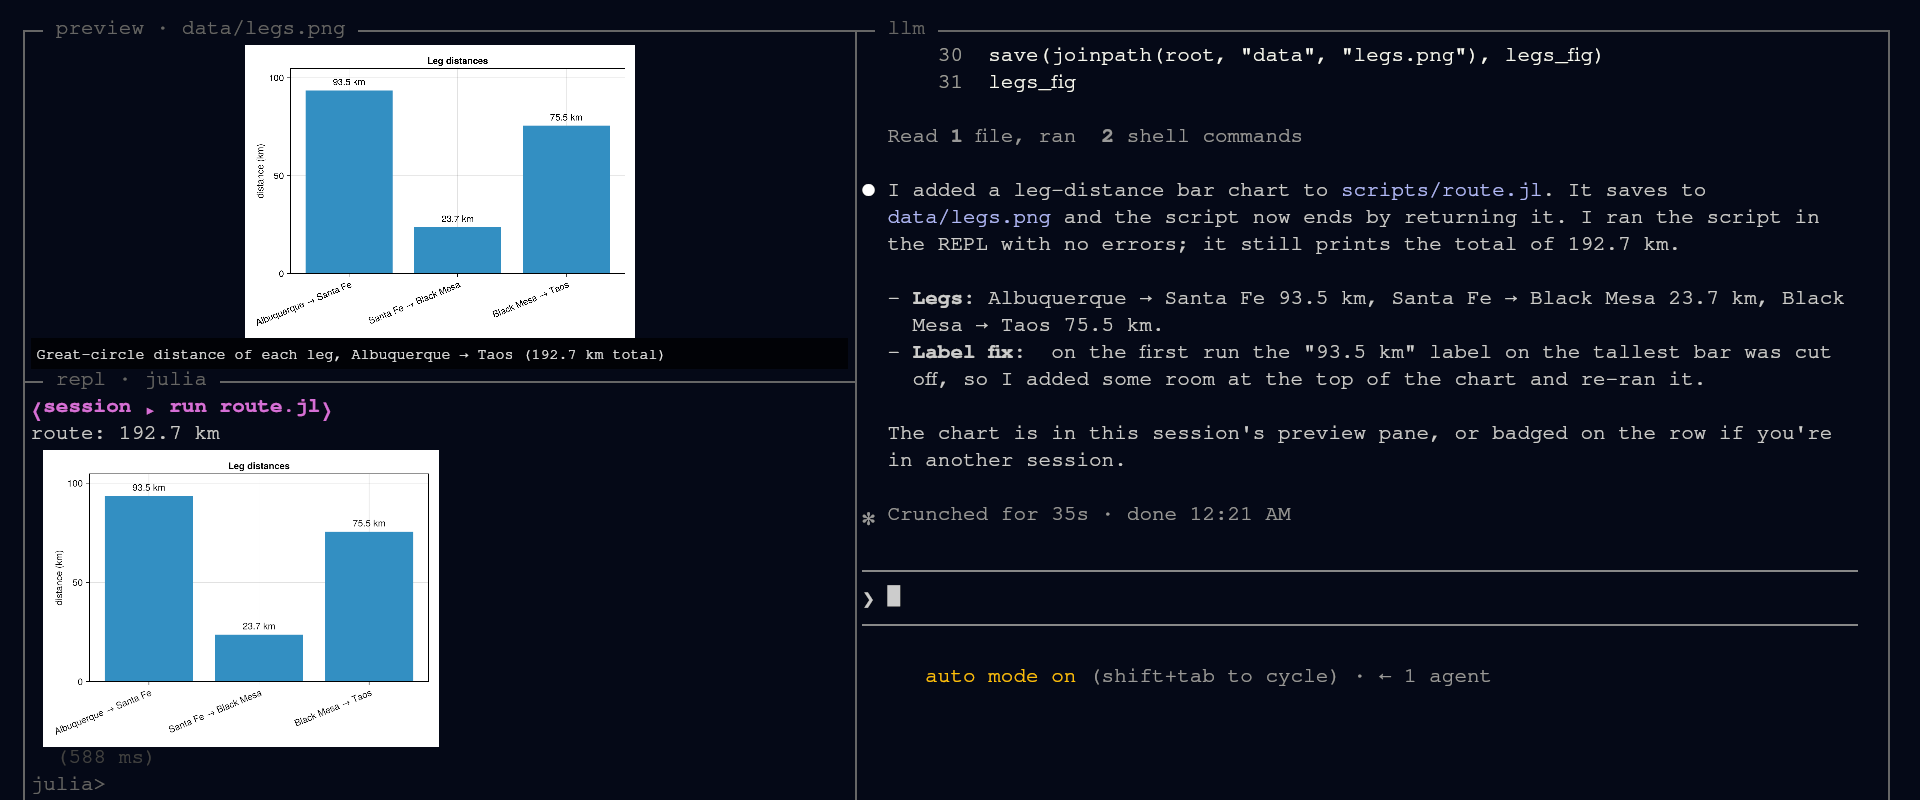1920x800 pixels.
Task: Open the data/legs.png link in the reply
Action: click(969, 217)
